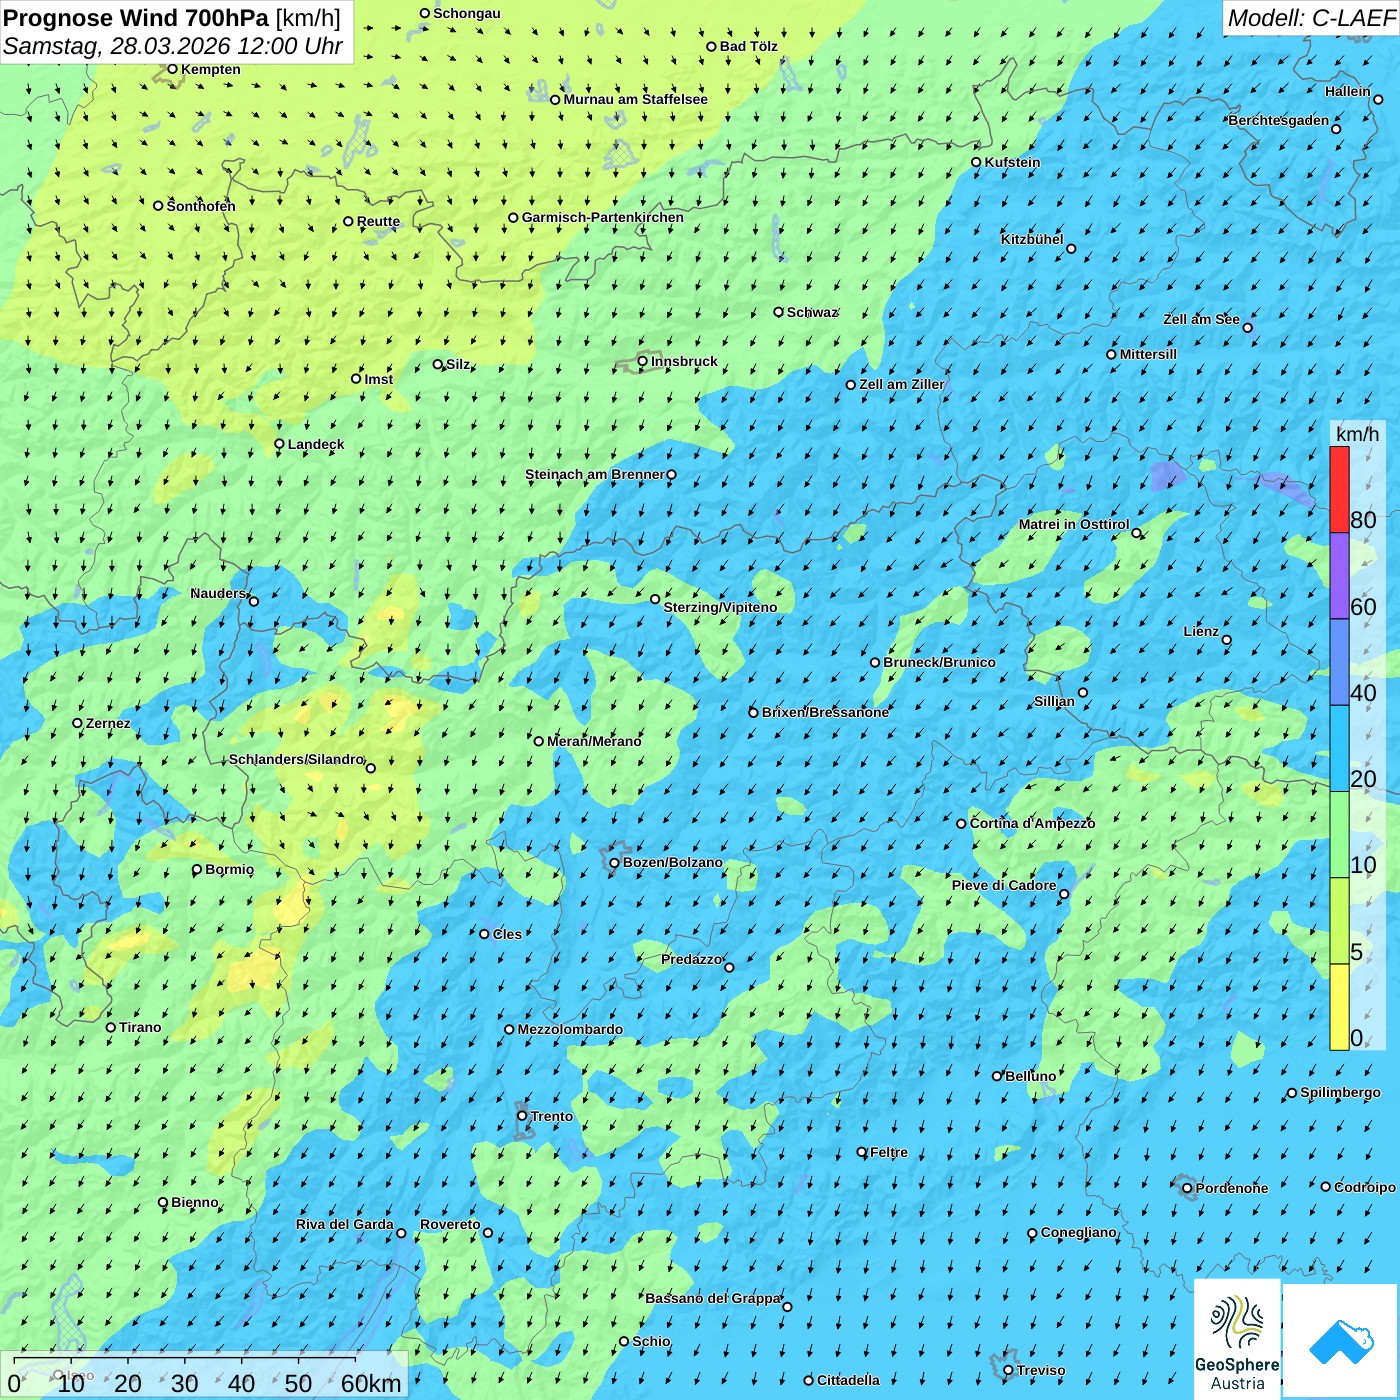The image size is (1400, 1400).
Task: Click the km/h legend heading
Action: pyautogui.click(x=1357, y=434)
